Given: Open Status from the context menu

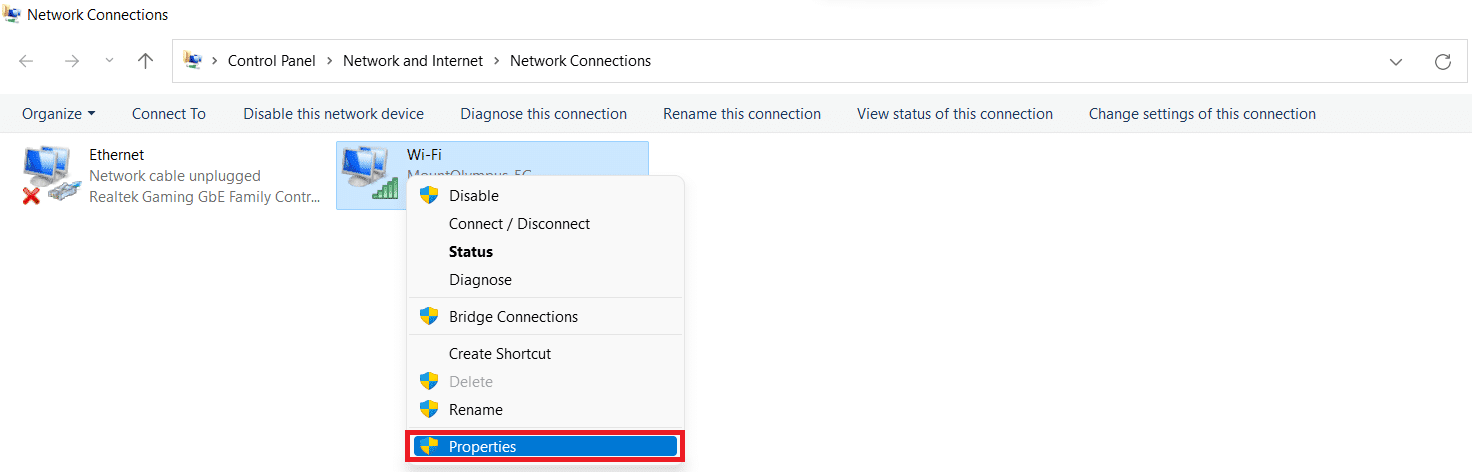Looking at the screenshot, I should [x=470, y=252].
